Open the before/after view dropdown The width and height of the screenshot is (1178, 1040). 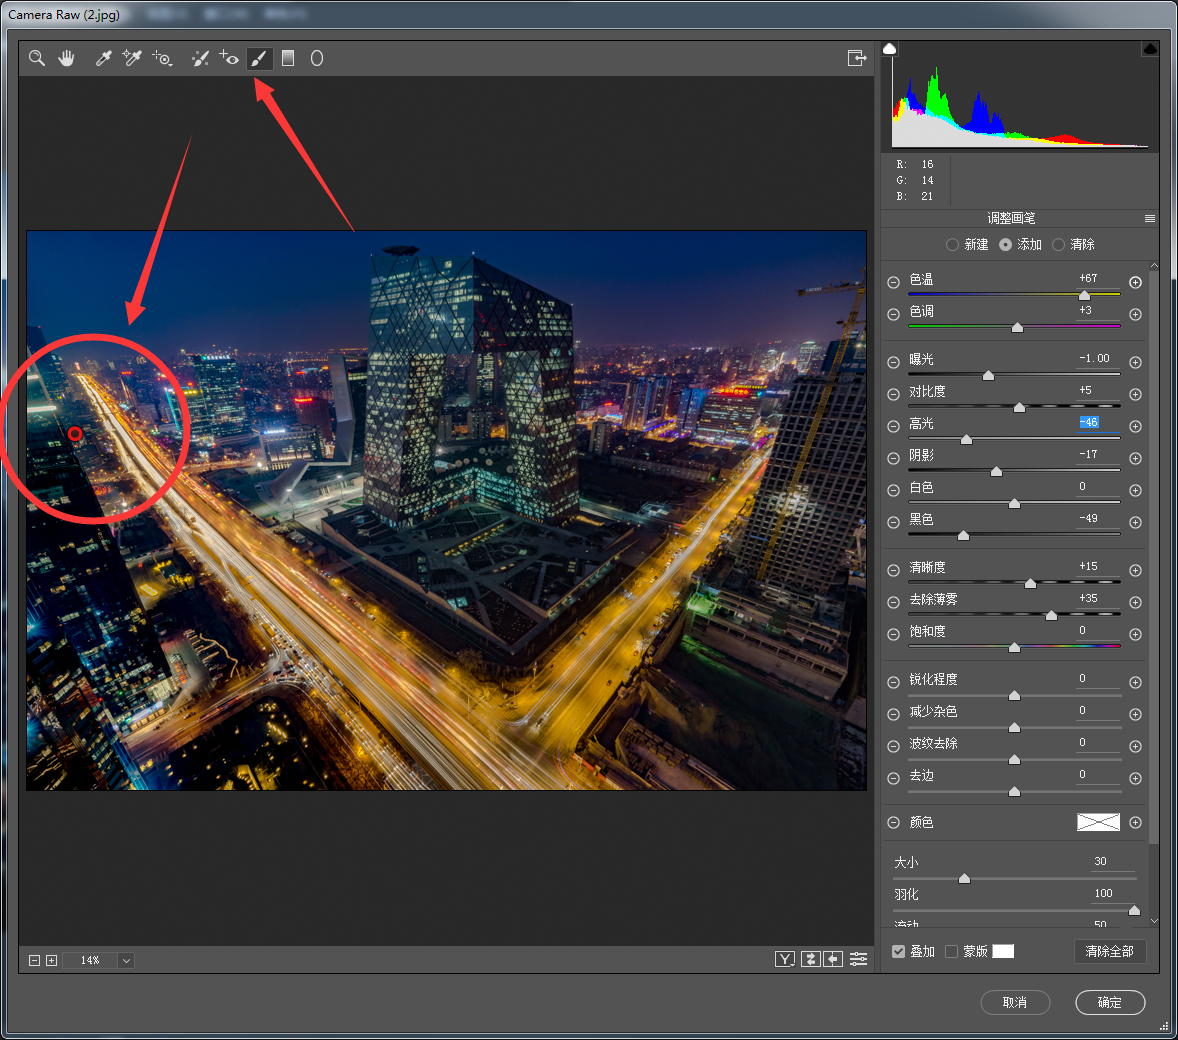point(785,959)
